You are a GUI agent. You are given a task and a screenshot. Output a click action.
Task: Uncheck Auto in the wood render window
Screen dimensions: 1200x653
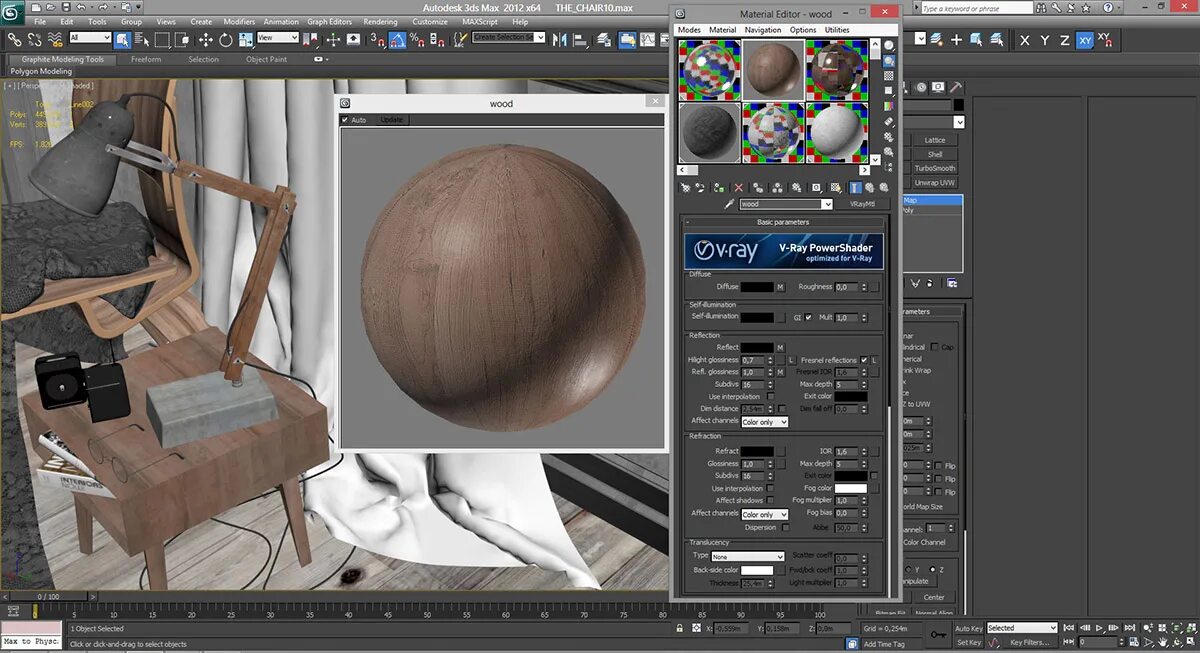[348, 119]
